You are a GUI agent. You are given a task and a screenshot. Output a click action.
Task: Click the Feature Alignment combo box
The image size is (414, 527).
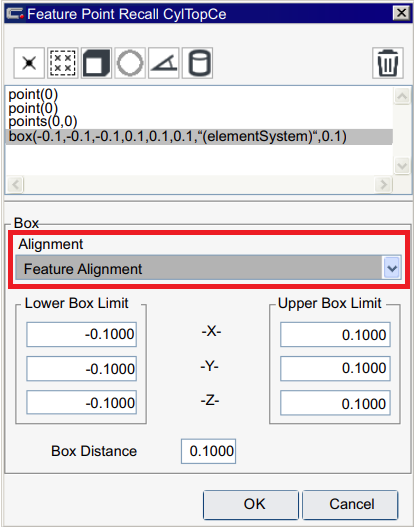[208, 268]
